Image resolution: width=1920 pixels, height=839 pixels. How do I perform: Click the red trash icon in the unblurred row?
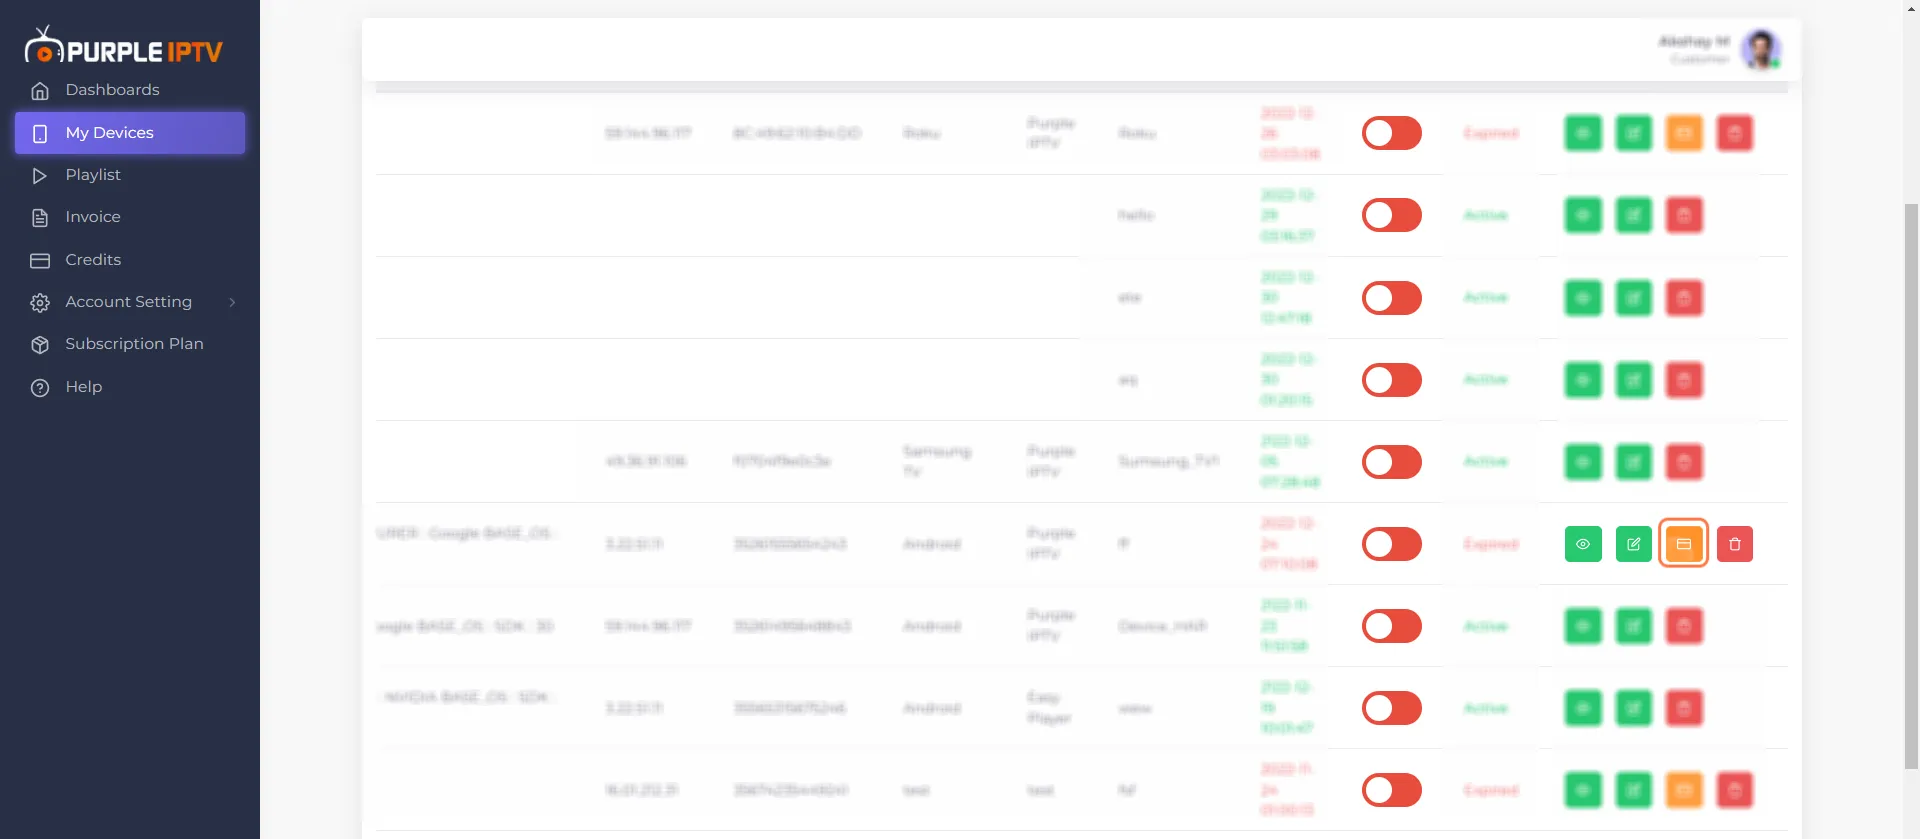[x=1735, y=544]
